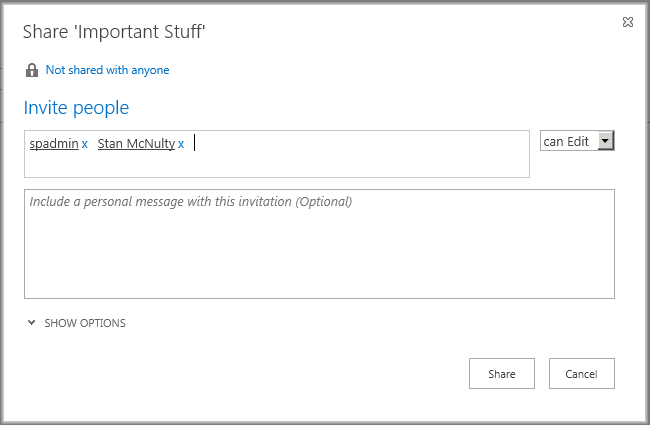This screenshot has width=650, height=425.
Task: Expand the SHOW OPTIONS section
Action: pos(85,323)
